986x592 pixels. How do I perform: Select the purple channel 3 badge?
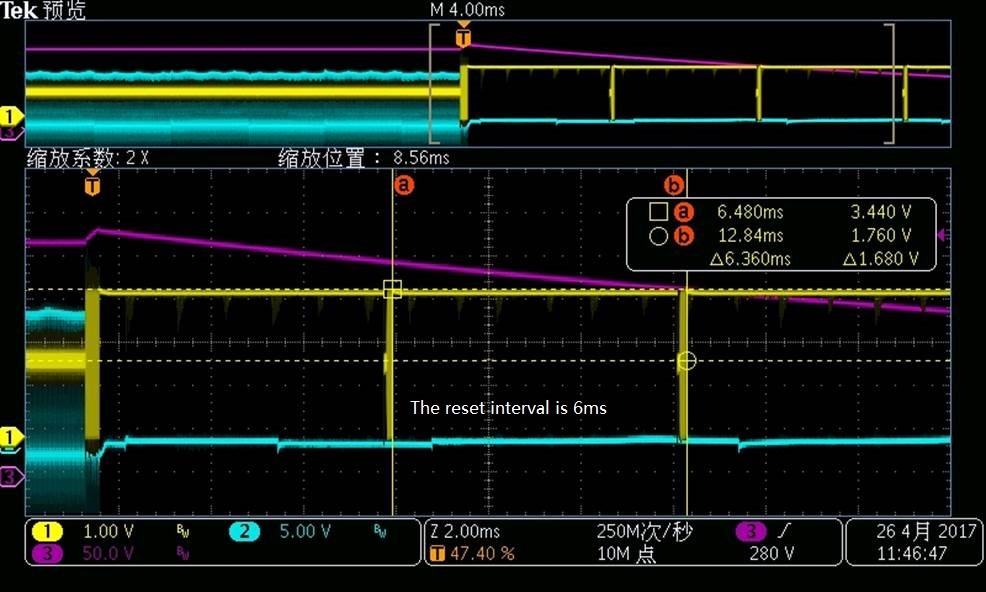tap(47, 554)
